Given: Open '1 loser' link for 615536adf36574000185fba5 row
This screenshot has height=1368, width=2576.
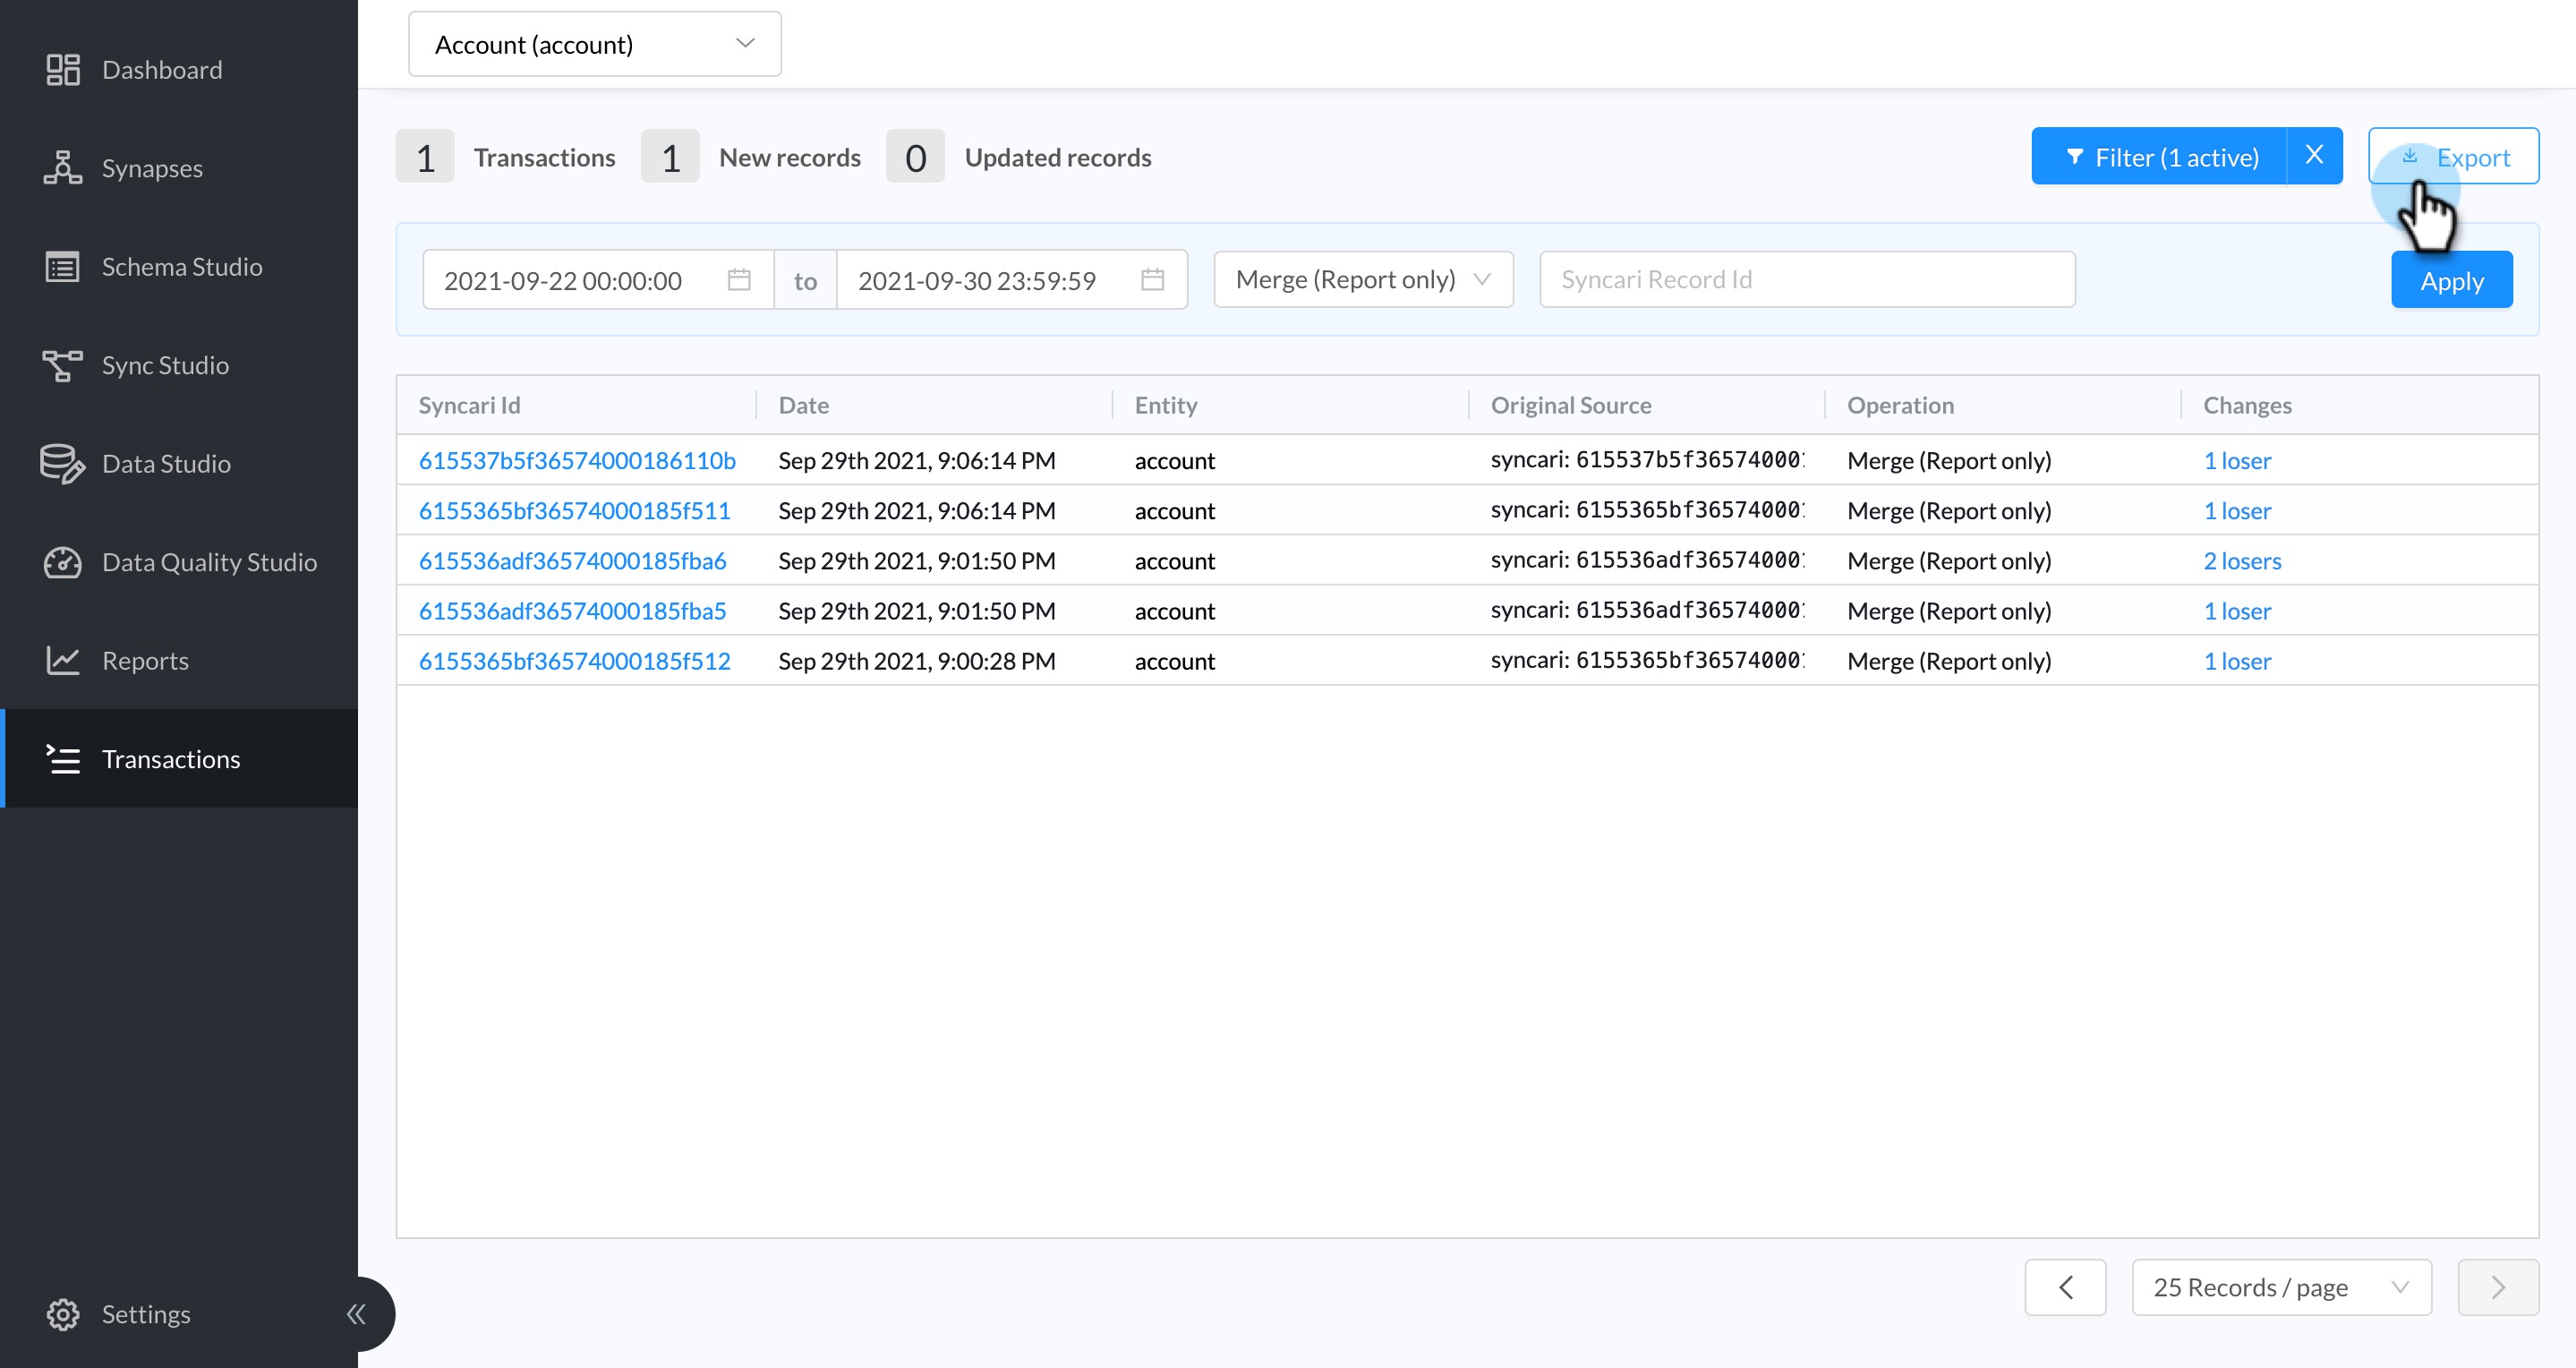Looking at the screenshot, I should [x=2238, y=610].
